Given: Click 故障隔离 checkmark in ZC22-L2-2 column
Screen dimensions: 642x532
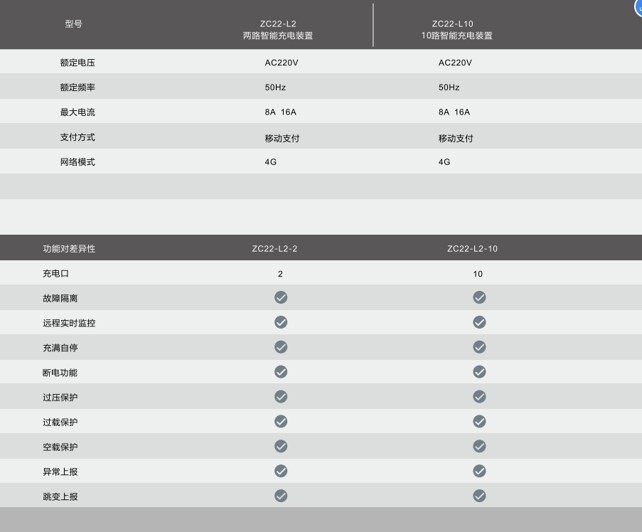Looking at the screenshot, I should point(281,297).
